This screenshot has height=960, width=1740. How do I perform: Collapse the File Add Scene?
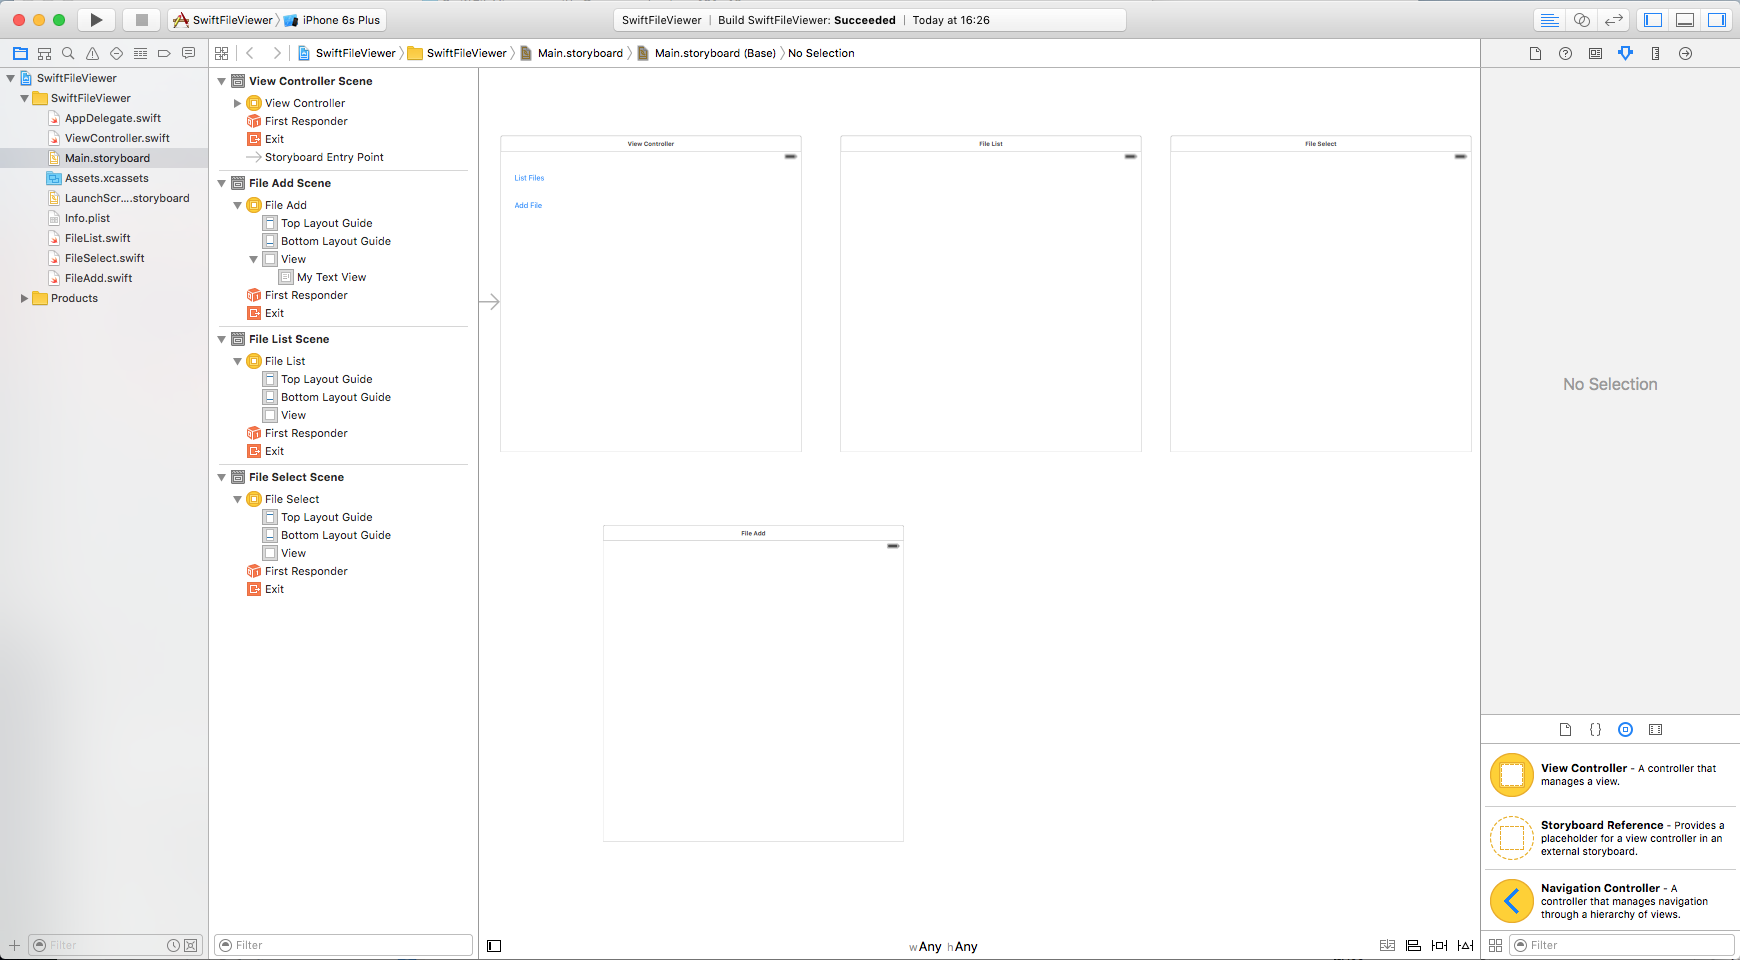(222, 183)
